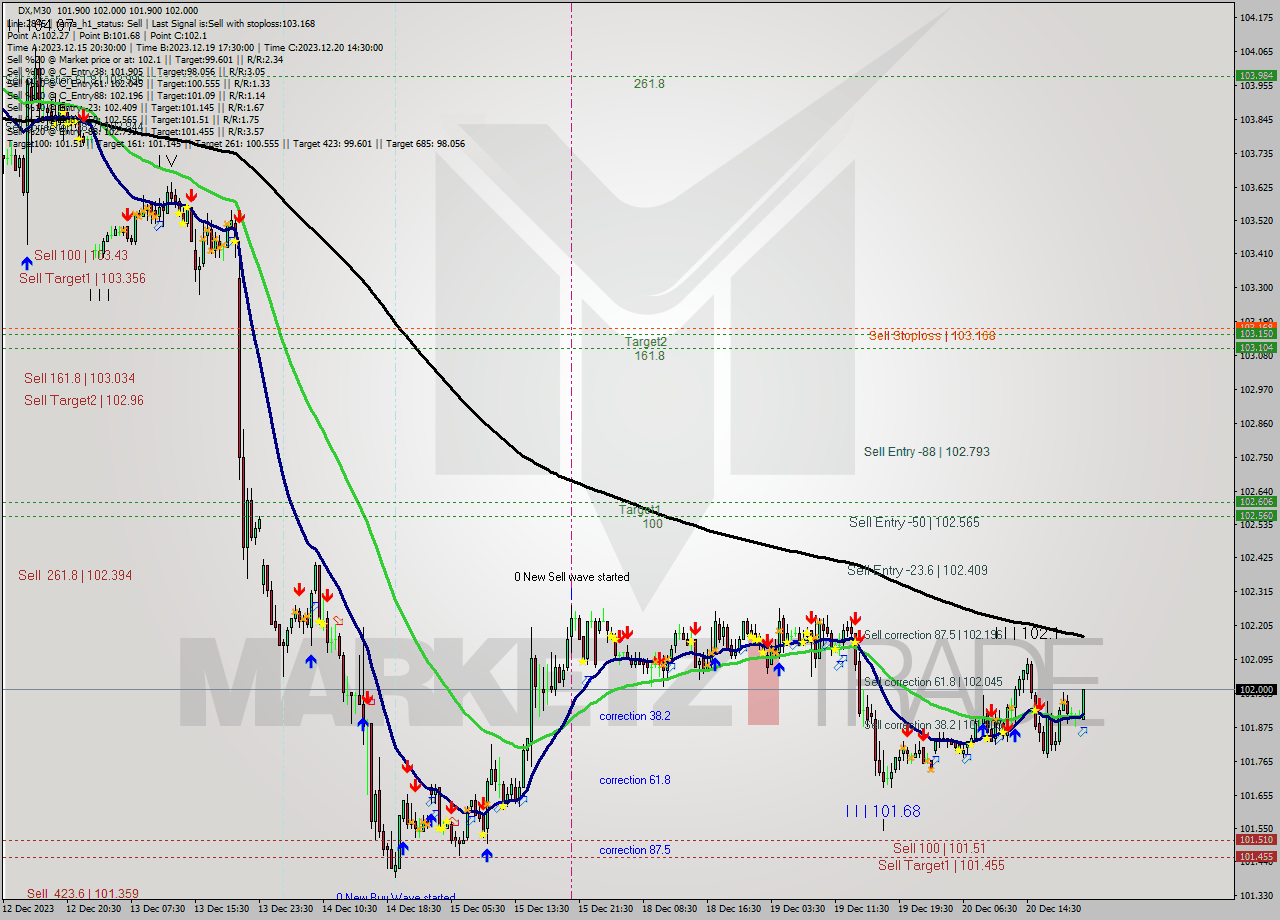Select the 'Sell 161.8 | 103.034' level label
The image size is (1280, 920).
(79, 378)
